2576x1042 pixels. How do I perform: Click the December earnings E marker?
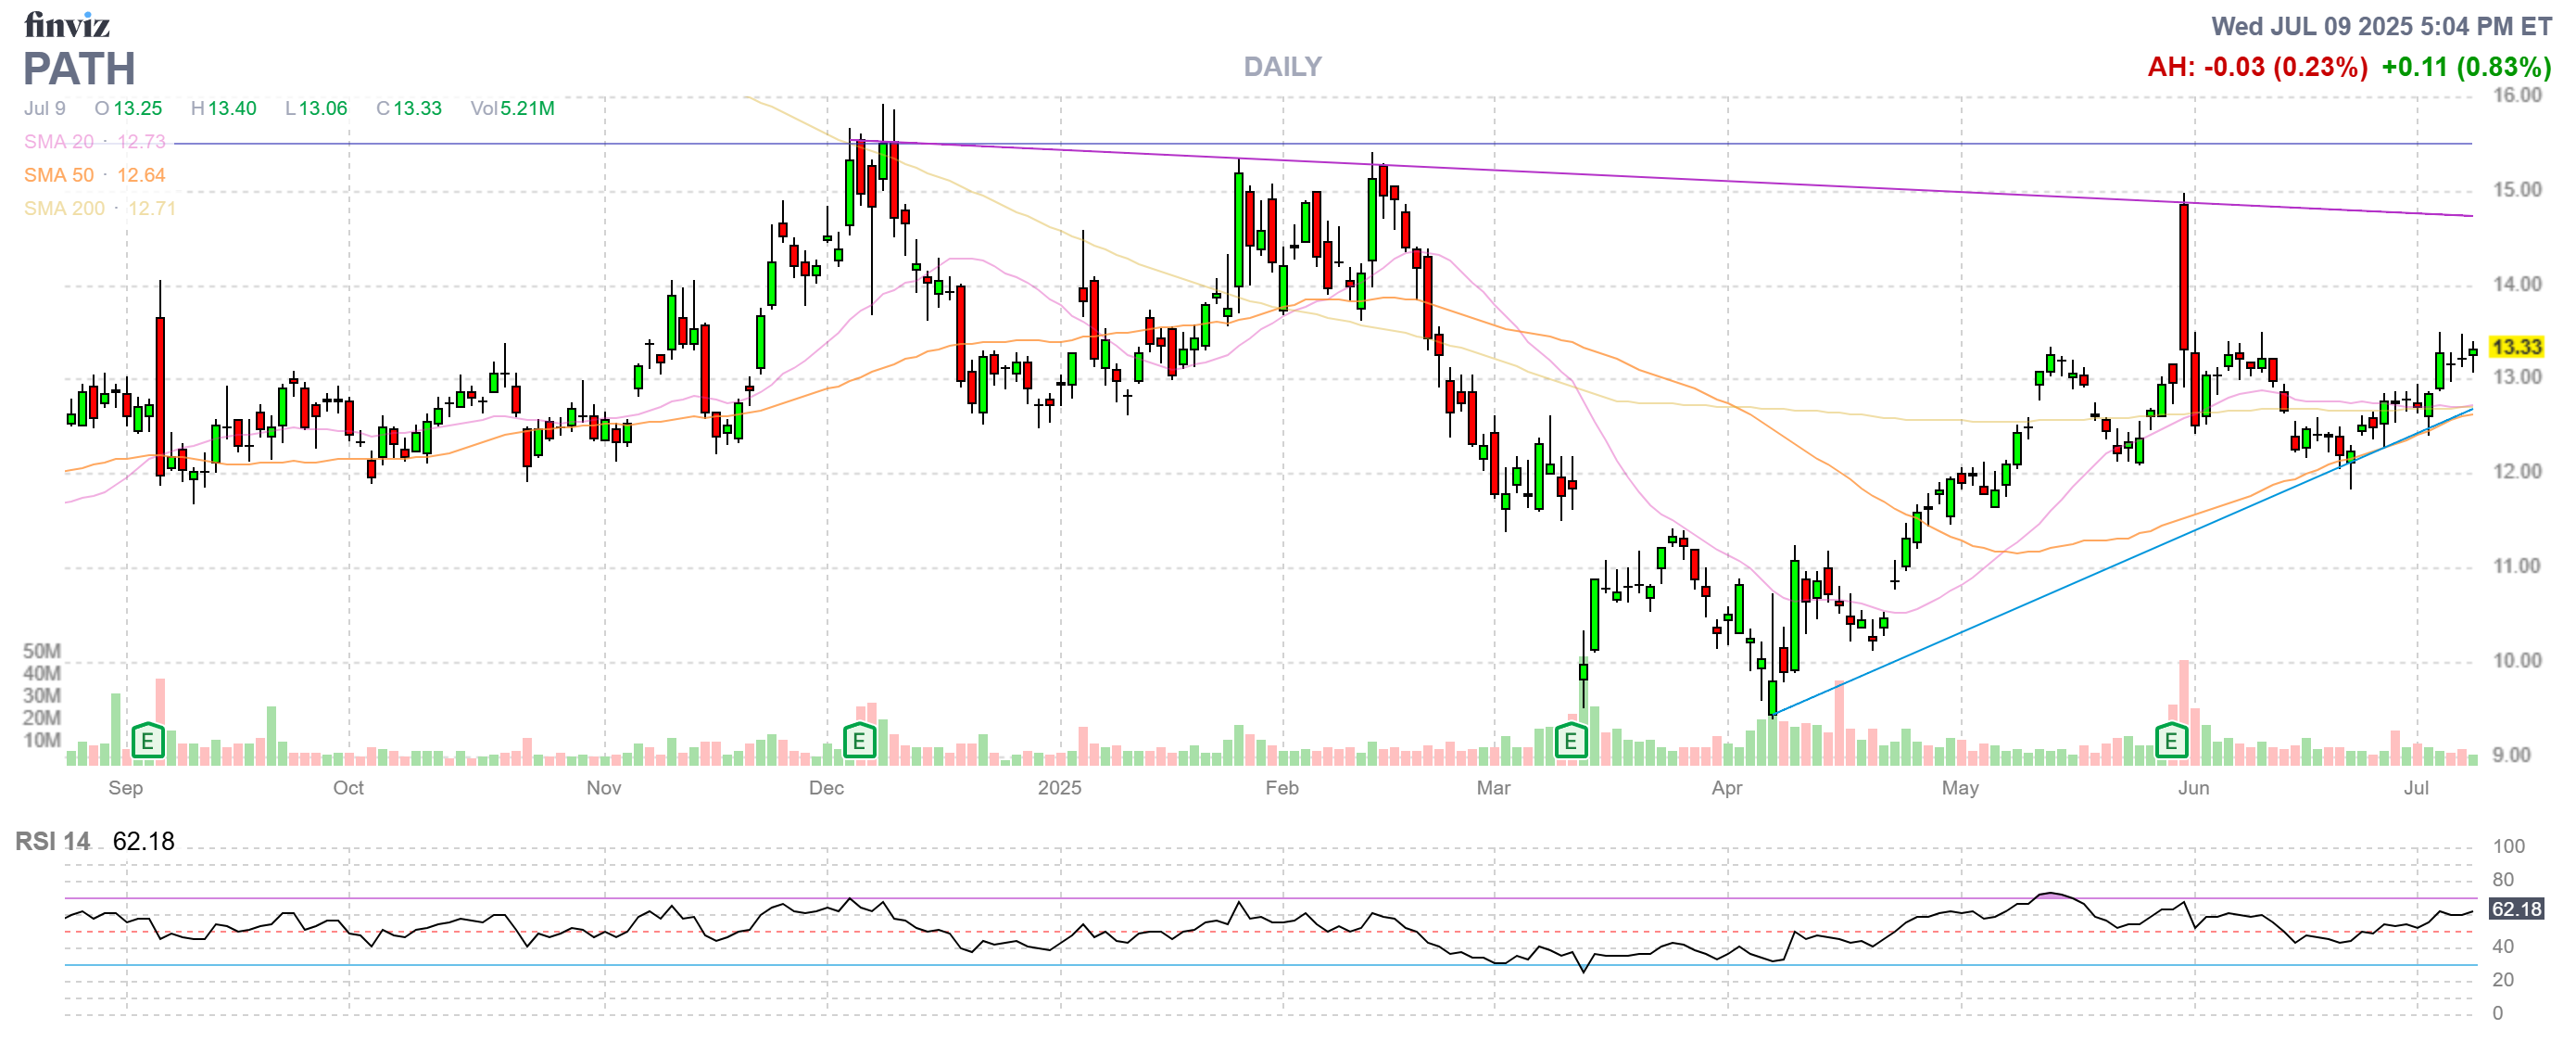(858, 741)
